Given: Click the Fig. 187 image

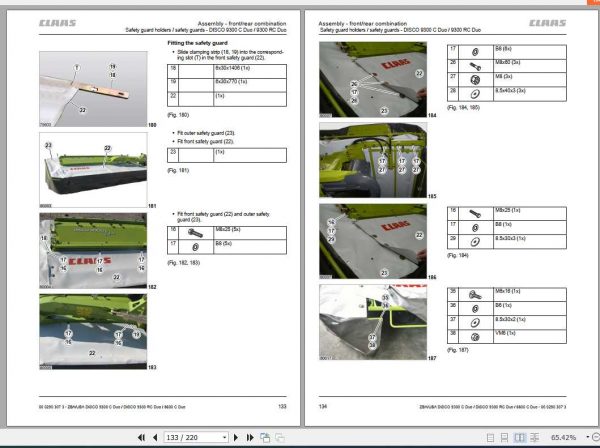Looking at the screenshot, I should tap(373, 322).
